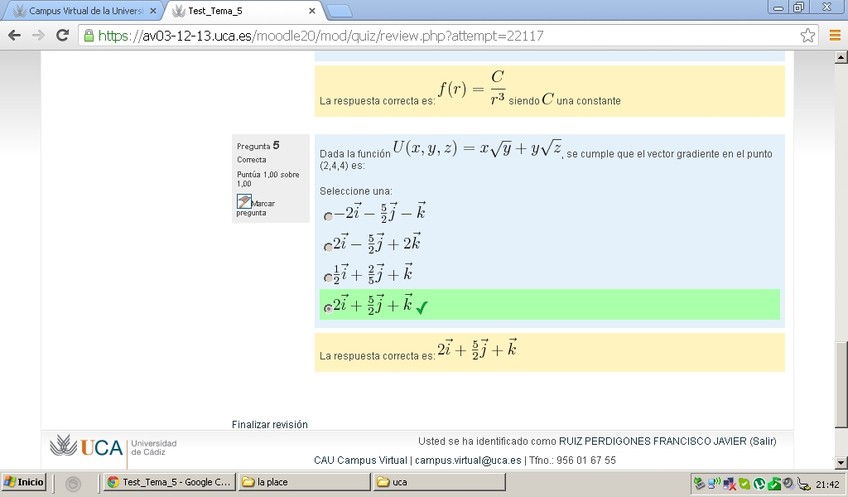Viewport: 848px width, 497px height.
Task: Select radio option −2i − 5/2 j − k
Action: point(328,216)
